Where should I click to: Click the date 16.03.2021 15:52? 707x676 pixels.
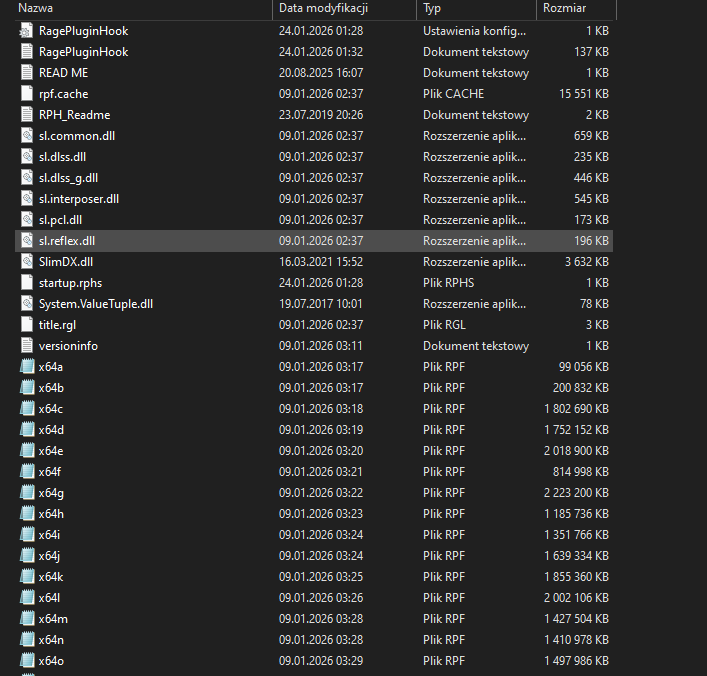coord(321,262)
